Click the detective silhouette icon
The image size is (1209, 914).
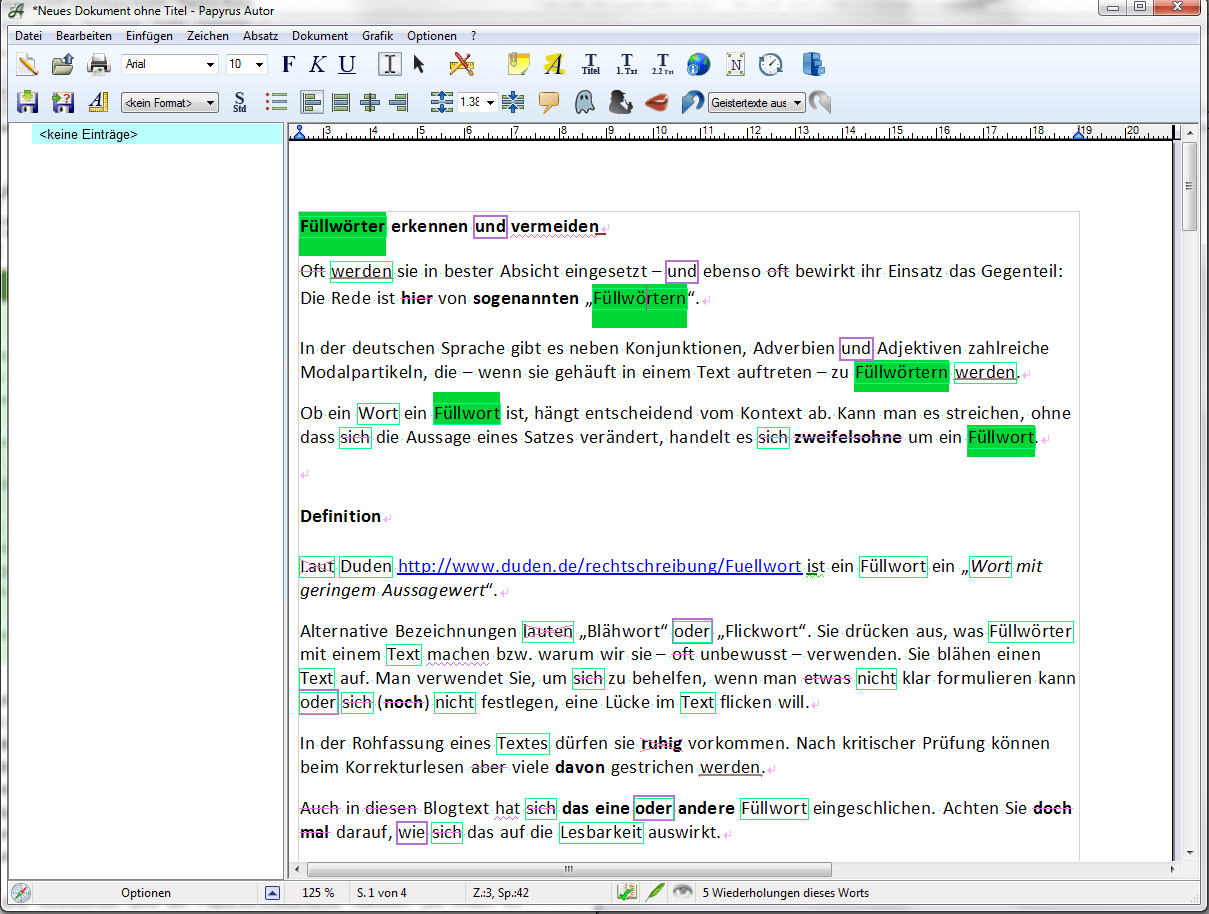pos(620,102)
